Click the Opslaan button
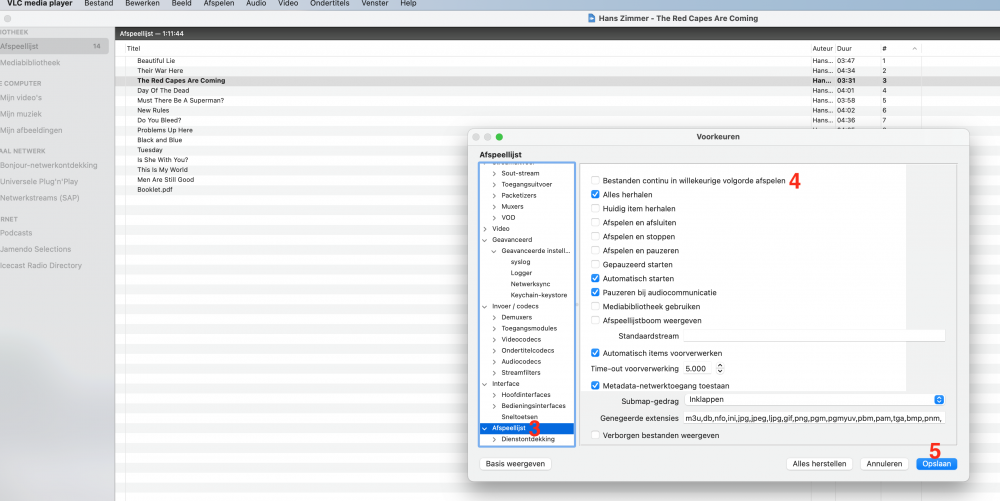Image resolution: width=1000 pixels, height=501 pixels. [936, 464]
